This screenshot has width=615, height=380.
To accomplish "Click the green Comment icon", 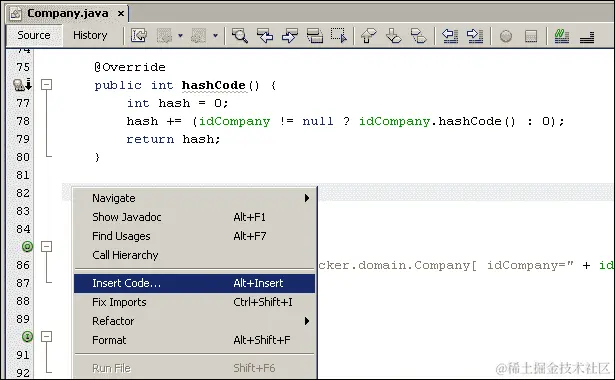I will 561,36.
